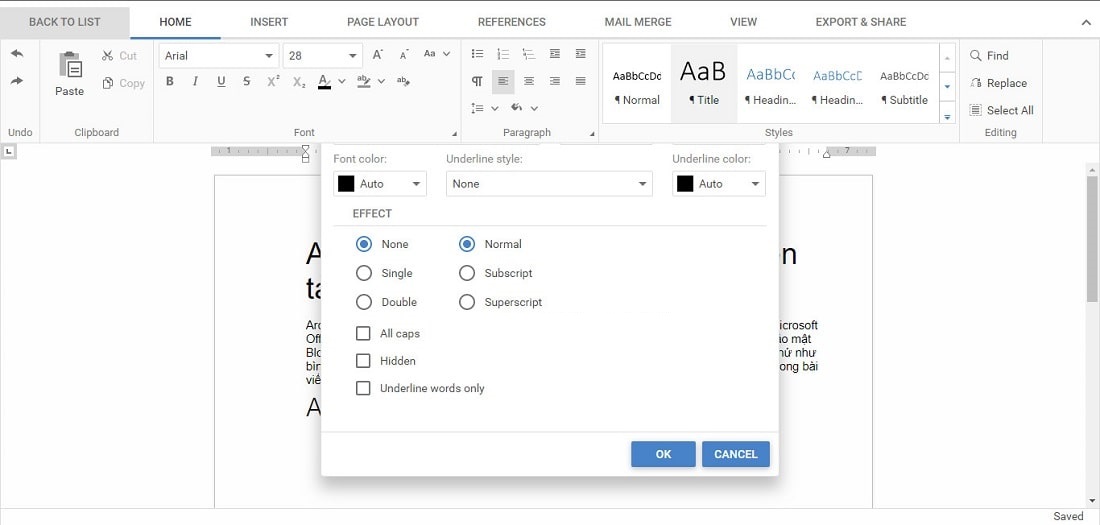Show hidden paragraph marks
The height and width of the screenshot is (525, 1100).
(x=477, y=81)
